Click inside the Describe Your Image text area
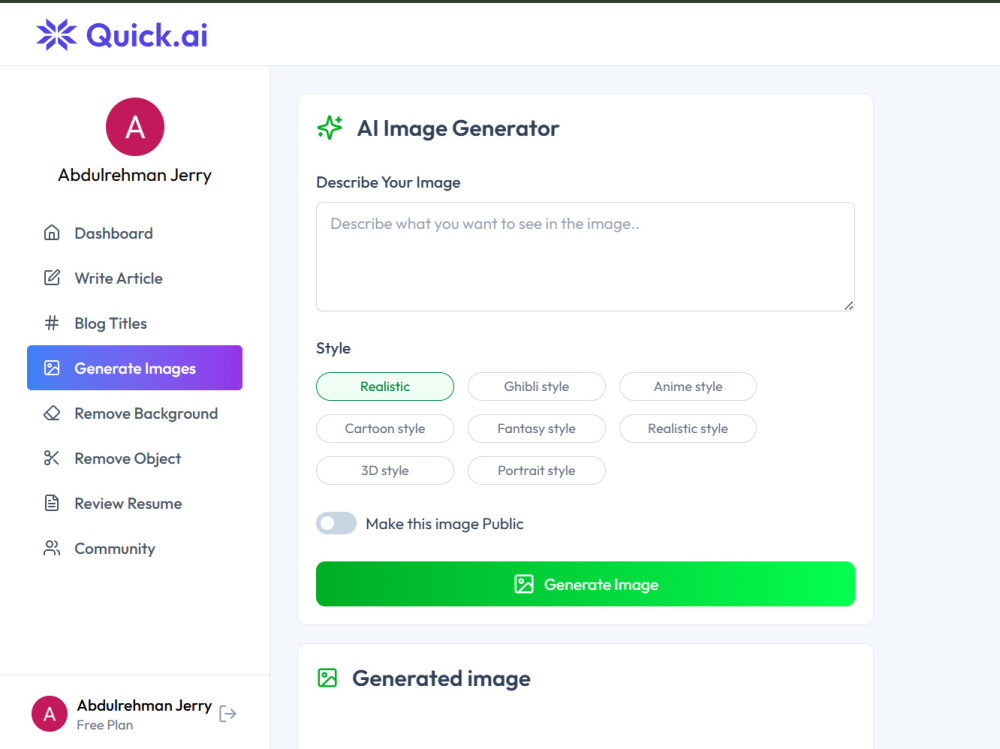This screenshot has width=1000, height=749. (x=585, y=257)
